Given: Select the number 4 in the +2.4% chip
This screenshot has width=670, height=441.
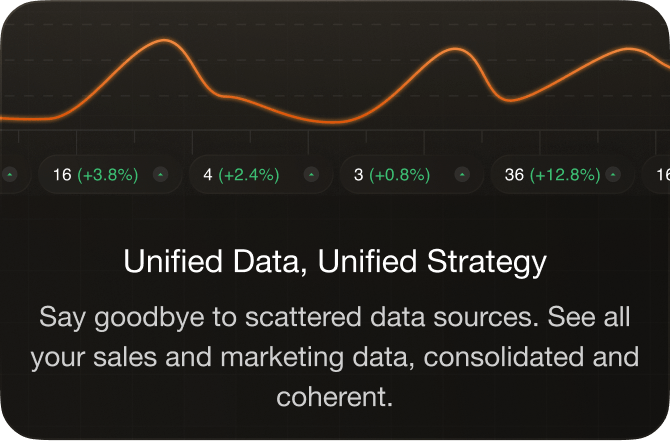Looking at the screenshot, I should (208, 175).
